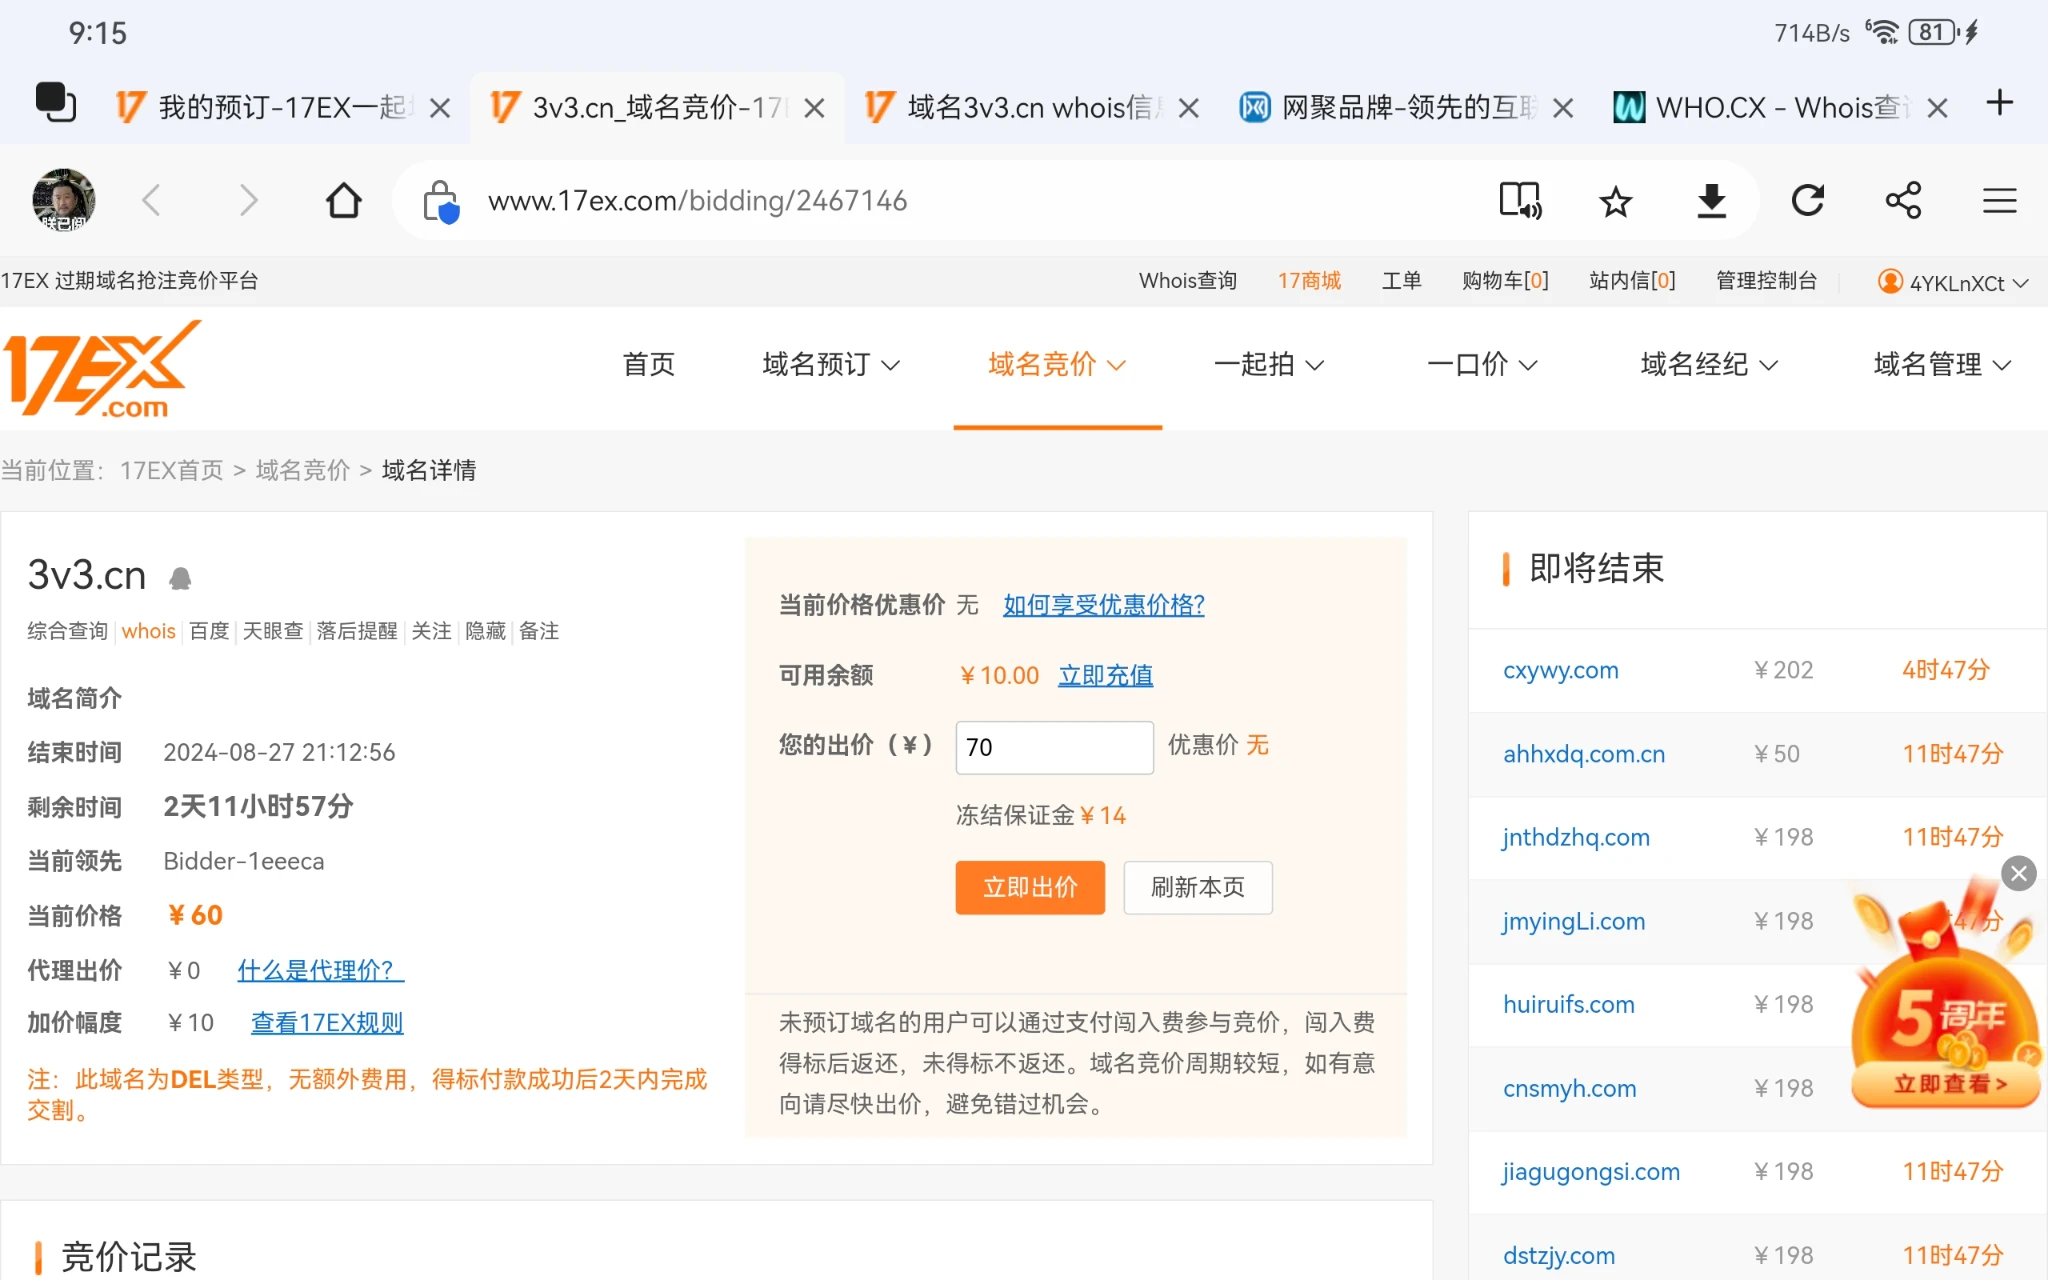Image resolution: width=2048 pixels, height=1280 pixels.
Task: Select the 首页 navigation item
Action: [648, 365]
